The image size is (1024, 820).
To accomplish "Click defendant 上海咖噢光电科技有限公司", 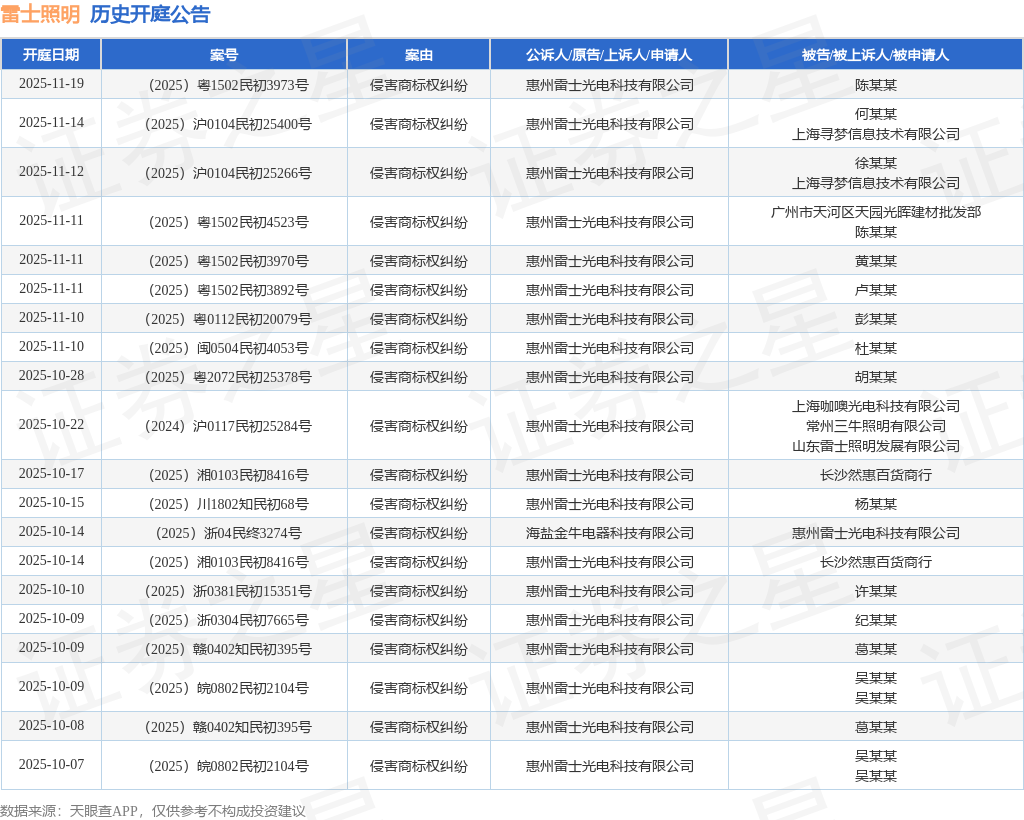I will [876, 406].
